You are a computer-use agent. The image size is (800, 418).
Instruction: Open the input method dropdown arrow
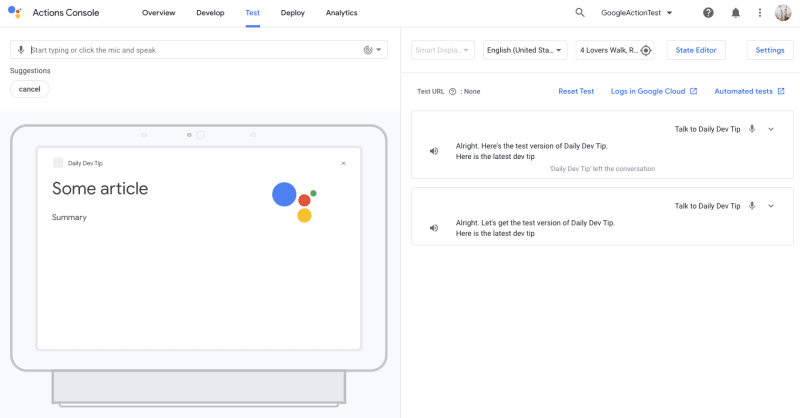click(379, 50)
